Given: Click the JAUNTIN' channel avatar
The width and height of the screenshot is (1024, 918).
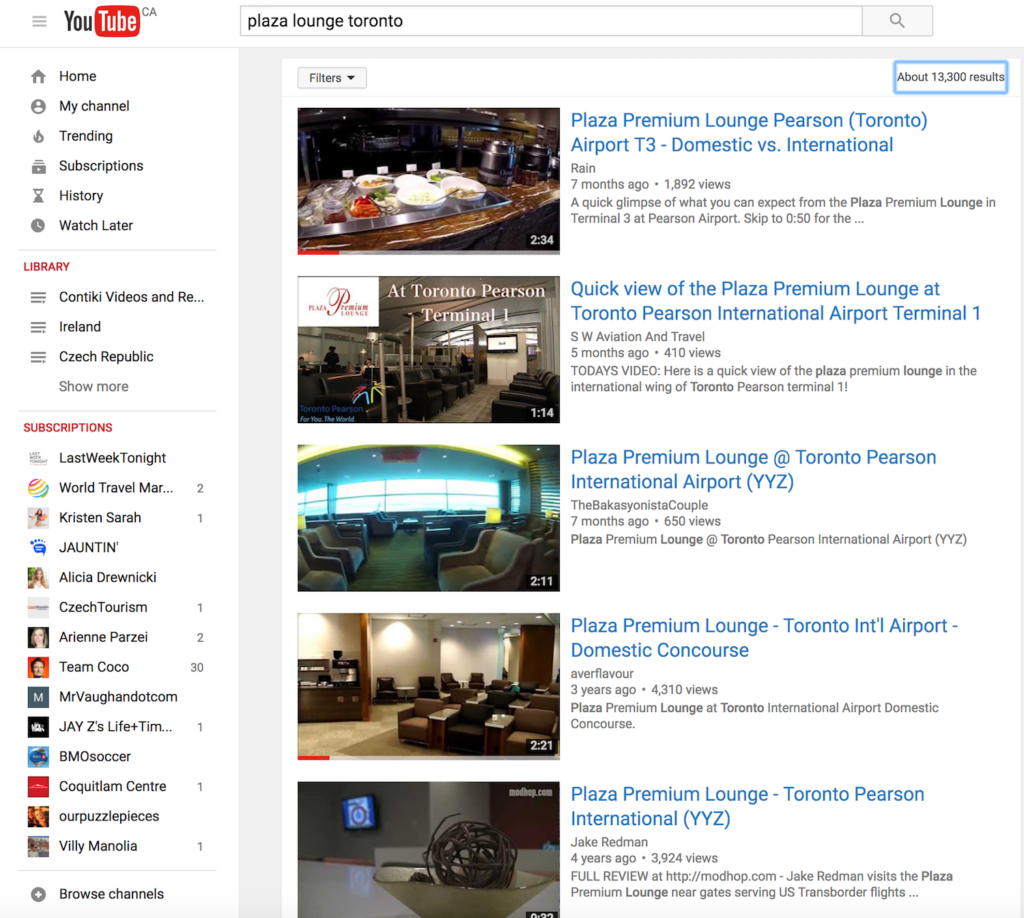Looking at the screenshot, I should (x=39, y=548).
